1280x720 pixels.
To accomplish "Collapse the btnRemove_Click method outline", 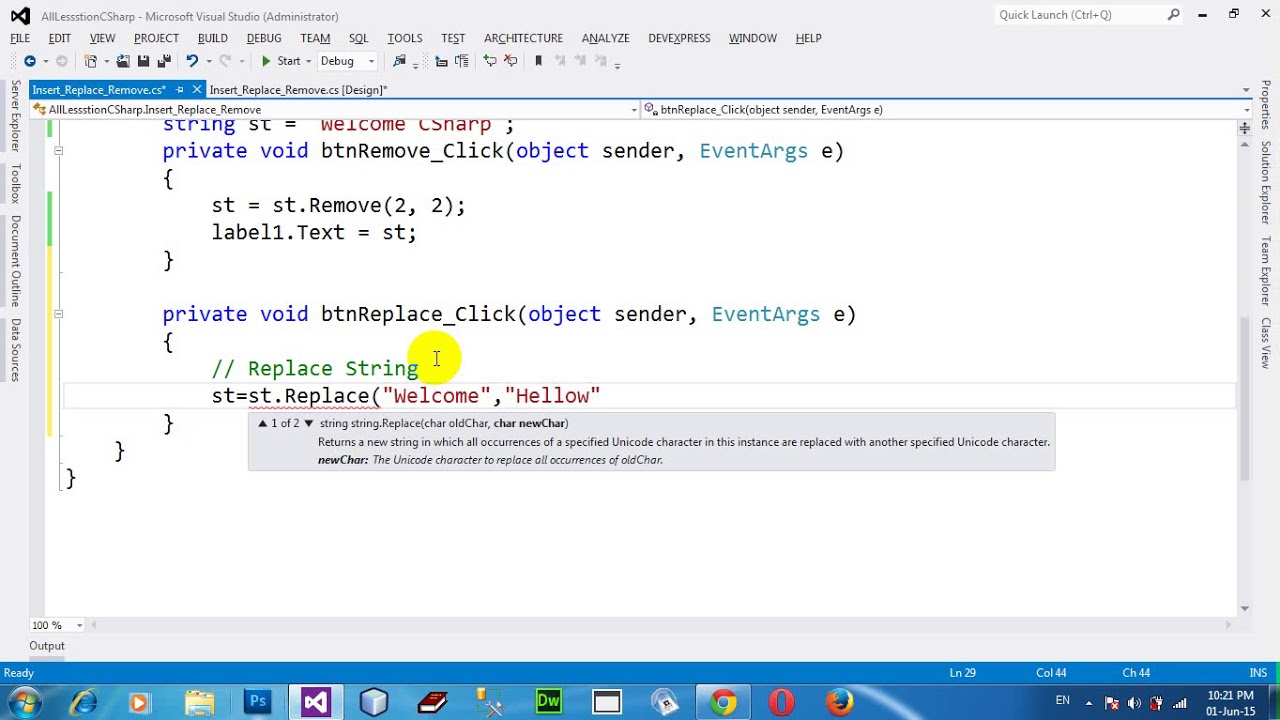I will (x=58, y=151).
